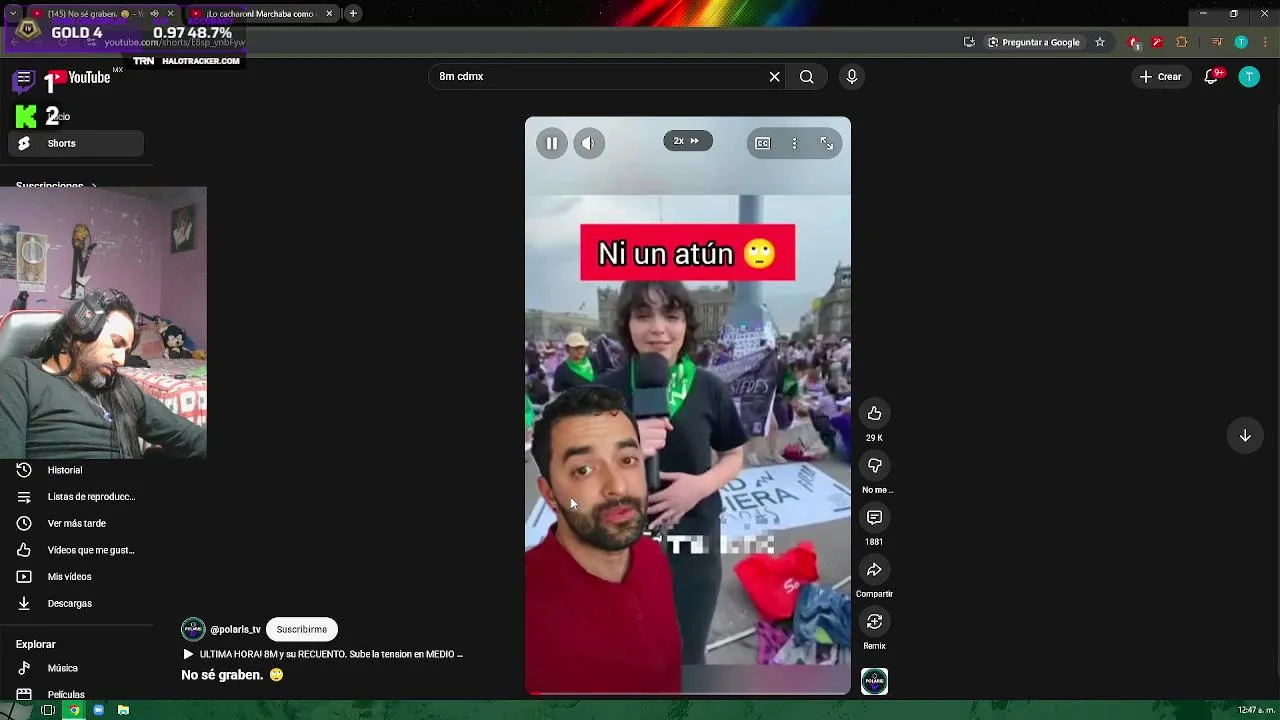Click the Polaris channel avatar
The width and height of the screenshot is (1280, 720).
(x=193, y=629)
